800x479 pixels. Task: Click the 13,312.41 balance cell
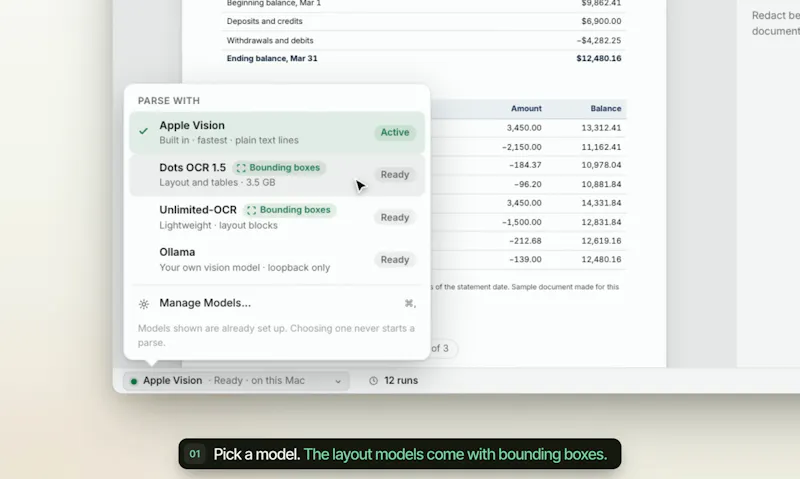(x=601, y=128)
